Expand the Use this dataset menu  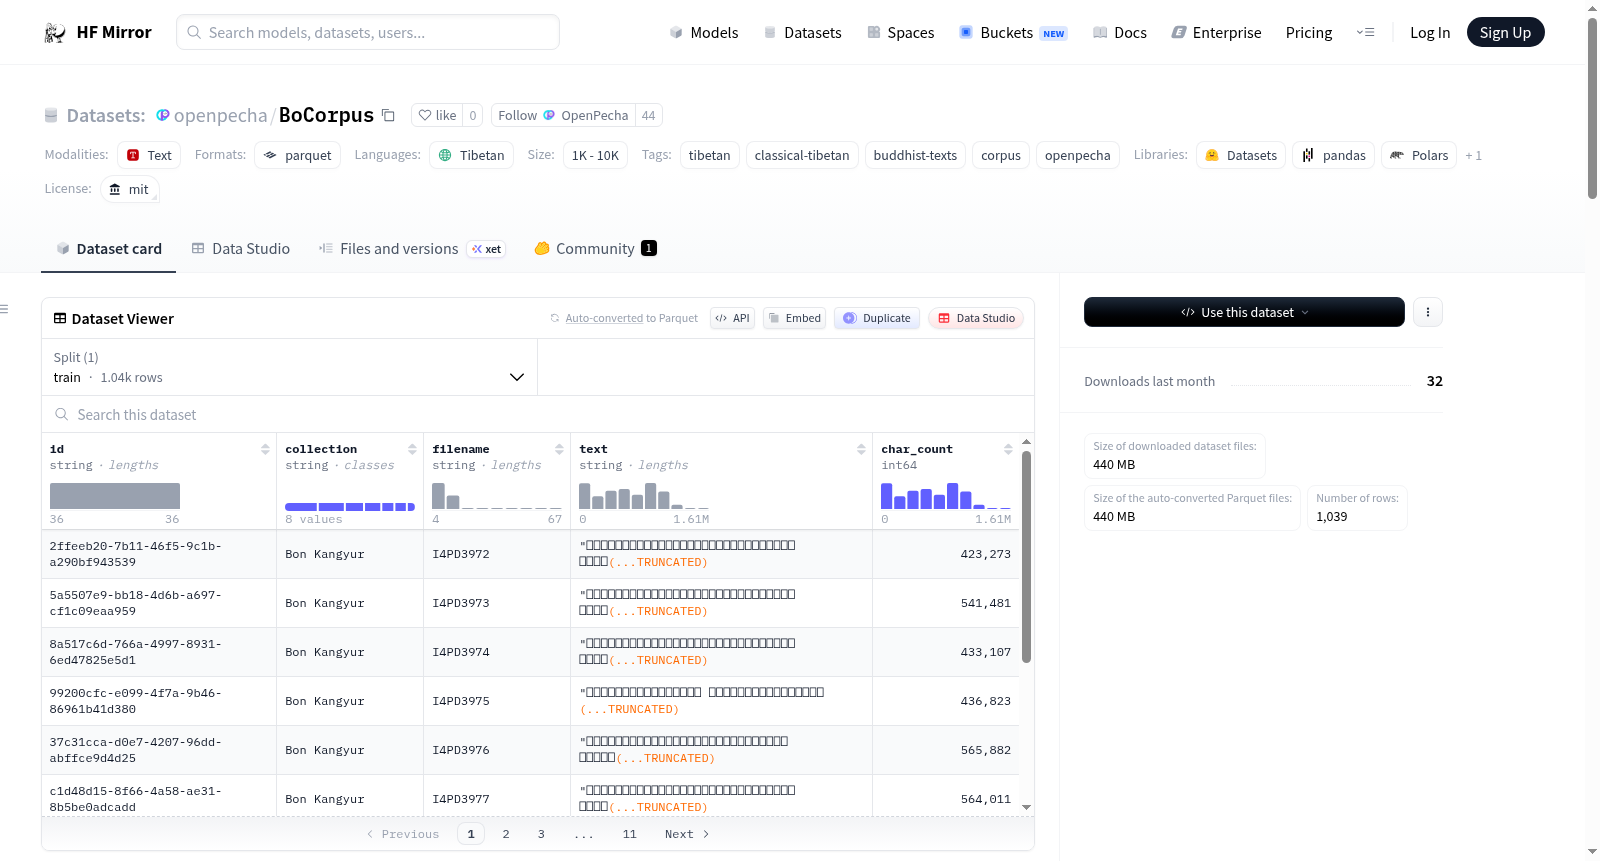click(x=1244, y=312)
